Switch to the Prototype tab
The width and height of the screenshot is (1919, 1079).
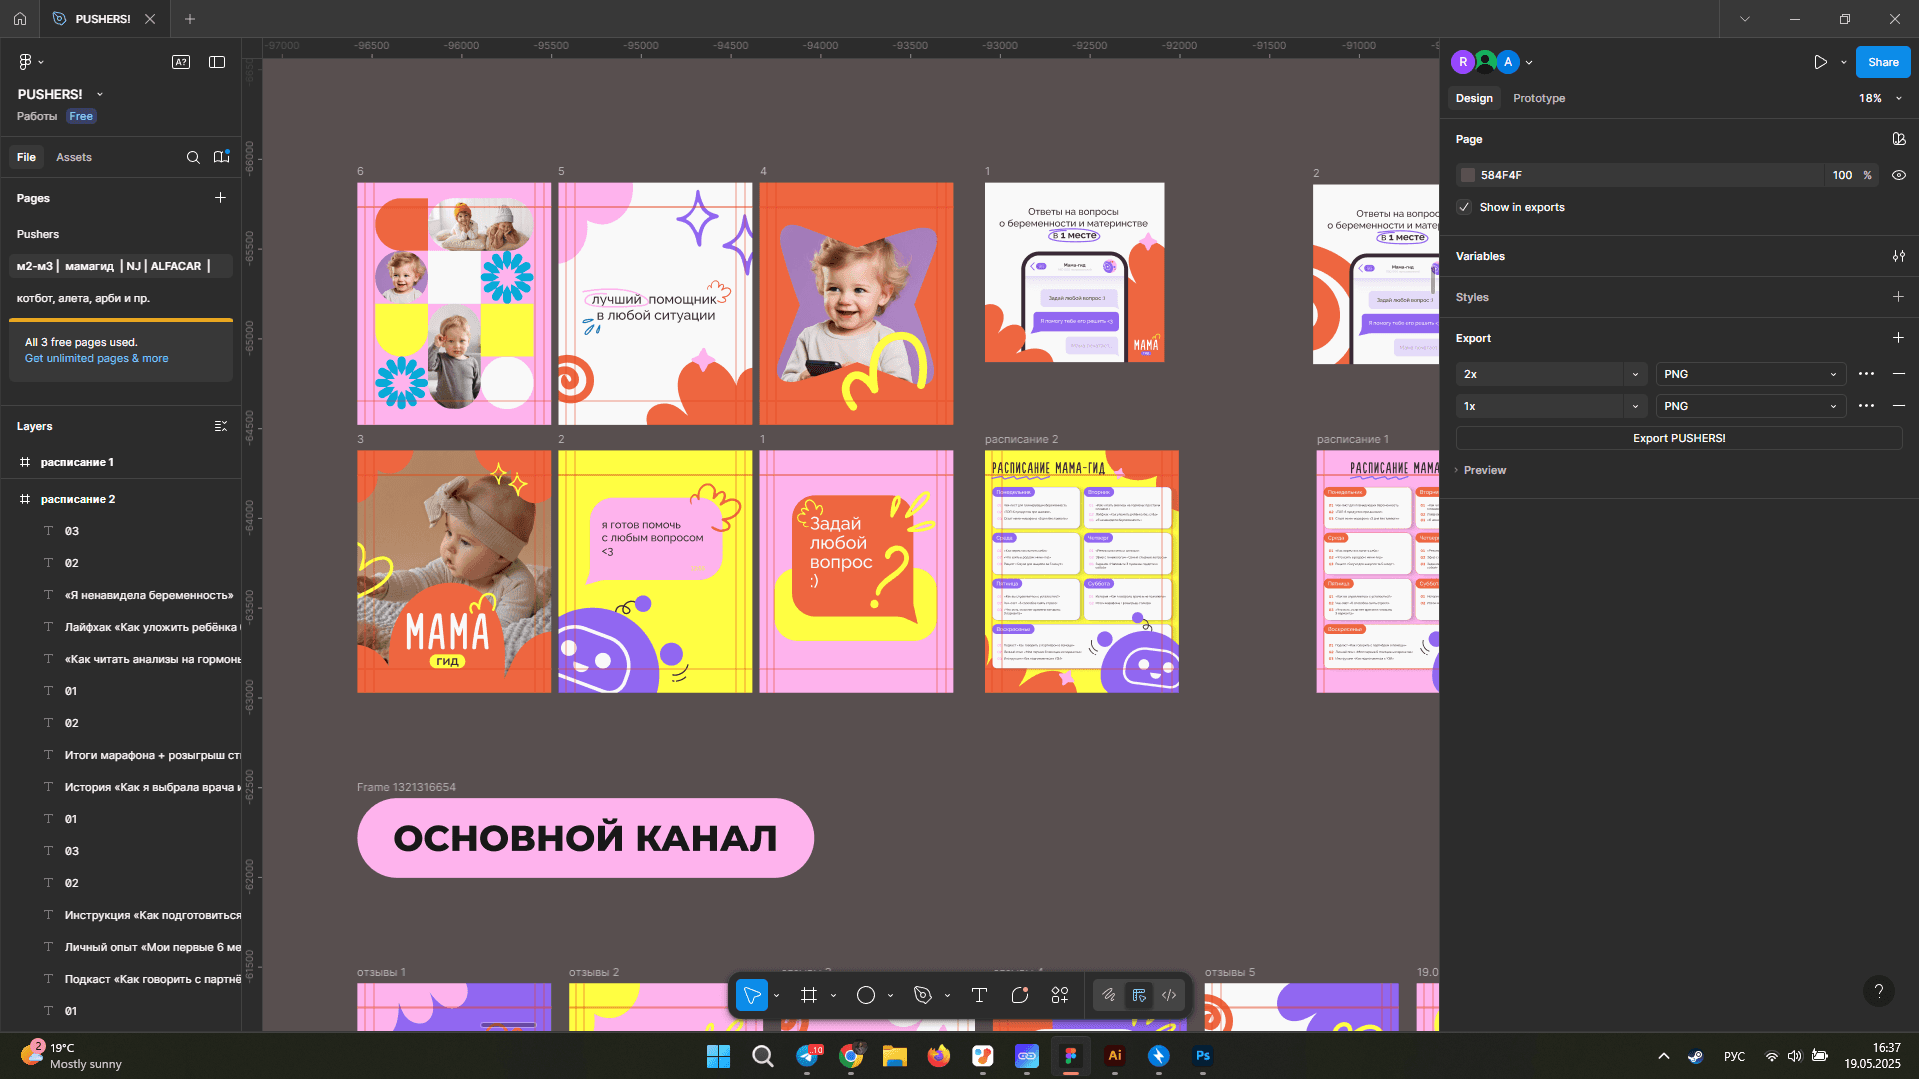click(x=1539, y=98)
